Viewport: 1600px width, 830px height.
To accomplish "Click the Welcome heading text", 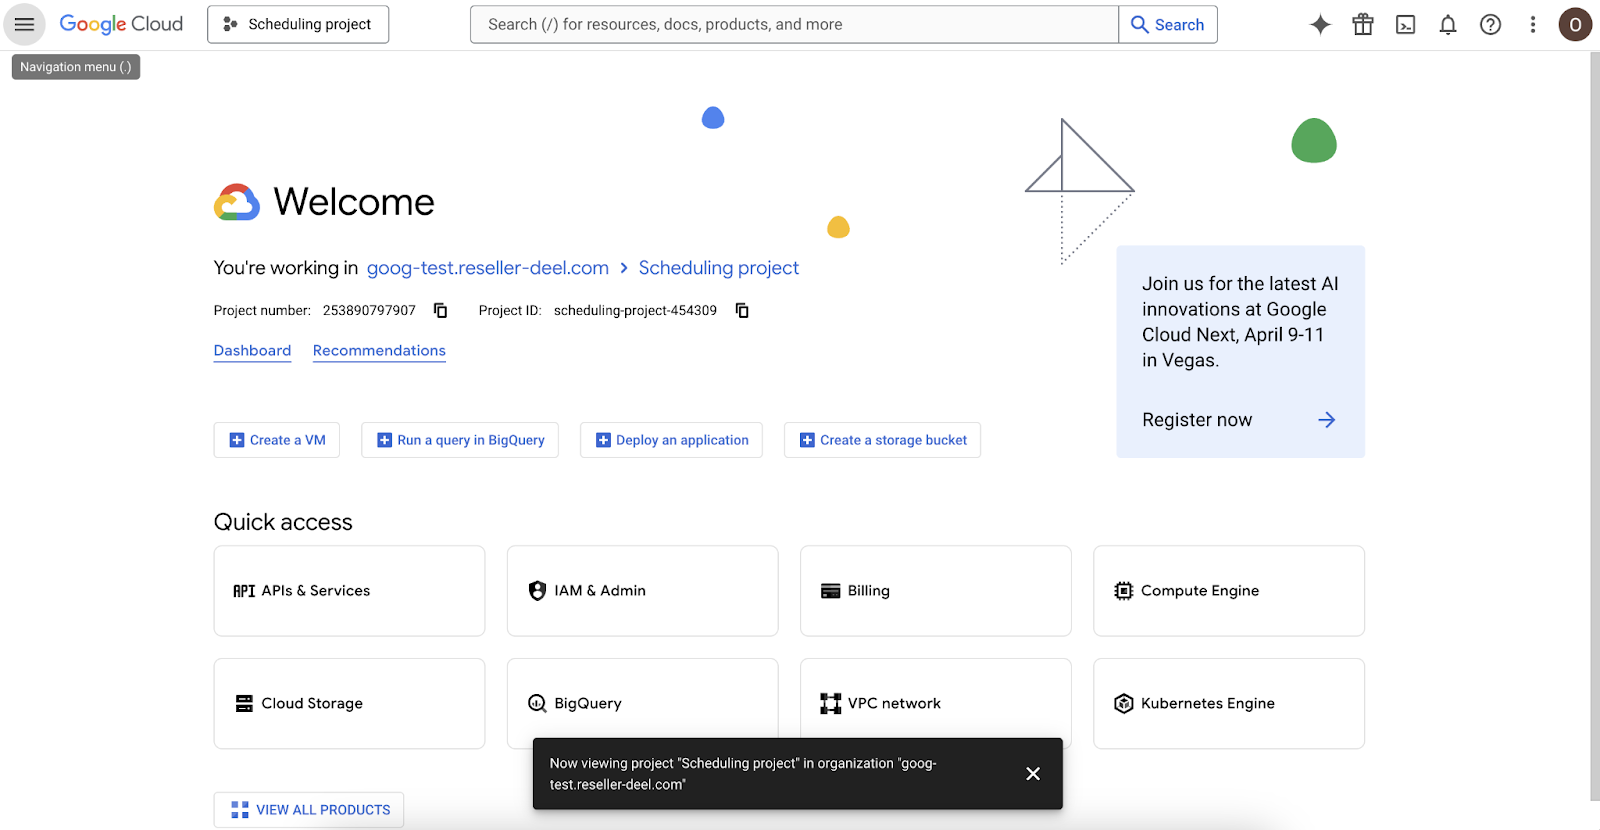I will [x=354, y=202].
